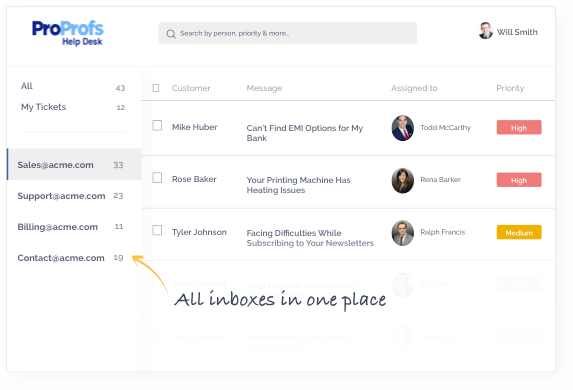Image resolution: width=573 pixels, height=390 pixels.
Task: Tick the select-all checkbox in header
Action: [156, 88]
